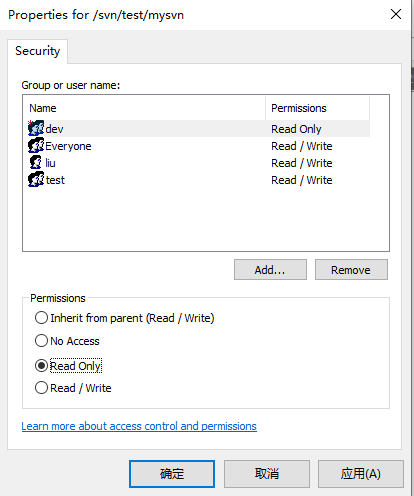Cancel with the 取消 button
Screen dimensions: 414x496
point(267,474)
